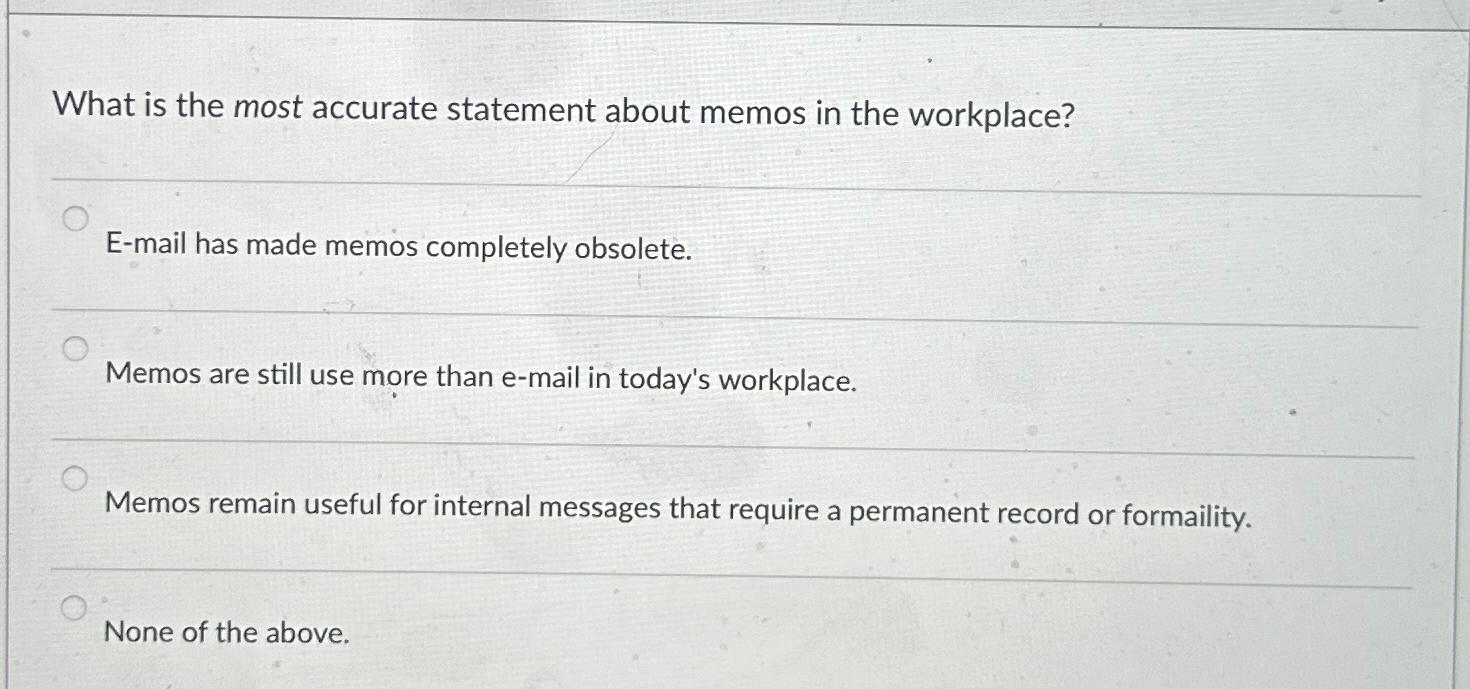Click the question heading about memos
Viewport: 1470px width, 689px height.
click(565, 111)
